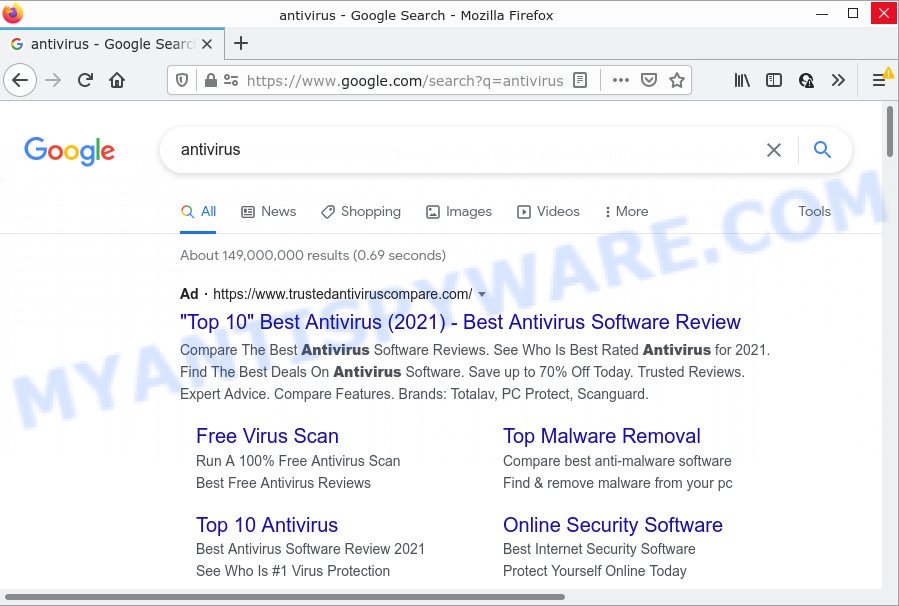
Task: Open page actions three-dot menu
Action: (621, 80)
